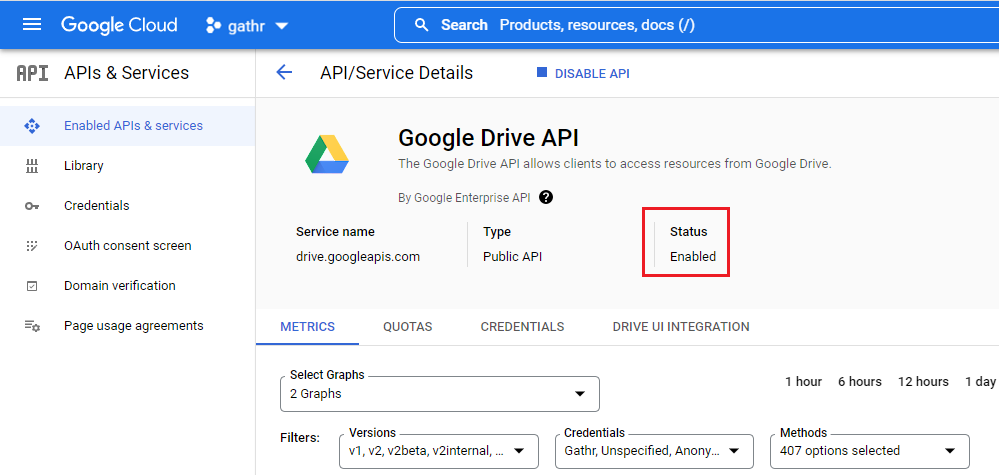This screenshot has height=475, width=999.
Task: Click the Enabled APIs & services icon
Action: point(32,125)
